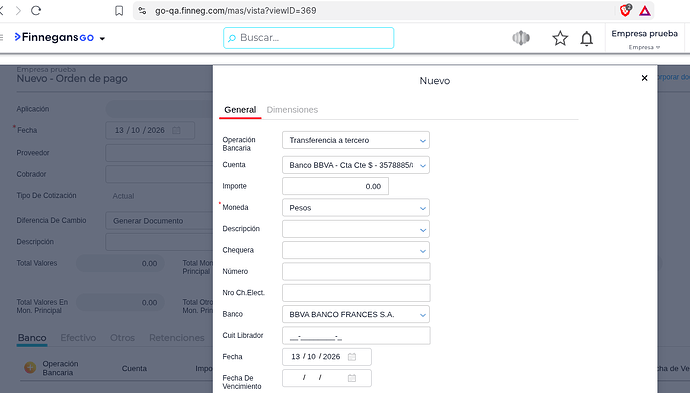Screen dimensions: 690x393
Task: Open Empresa prueba company selector
Action: click(x=644, y=39)
